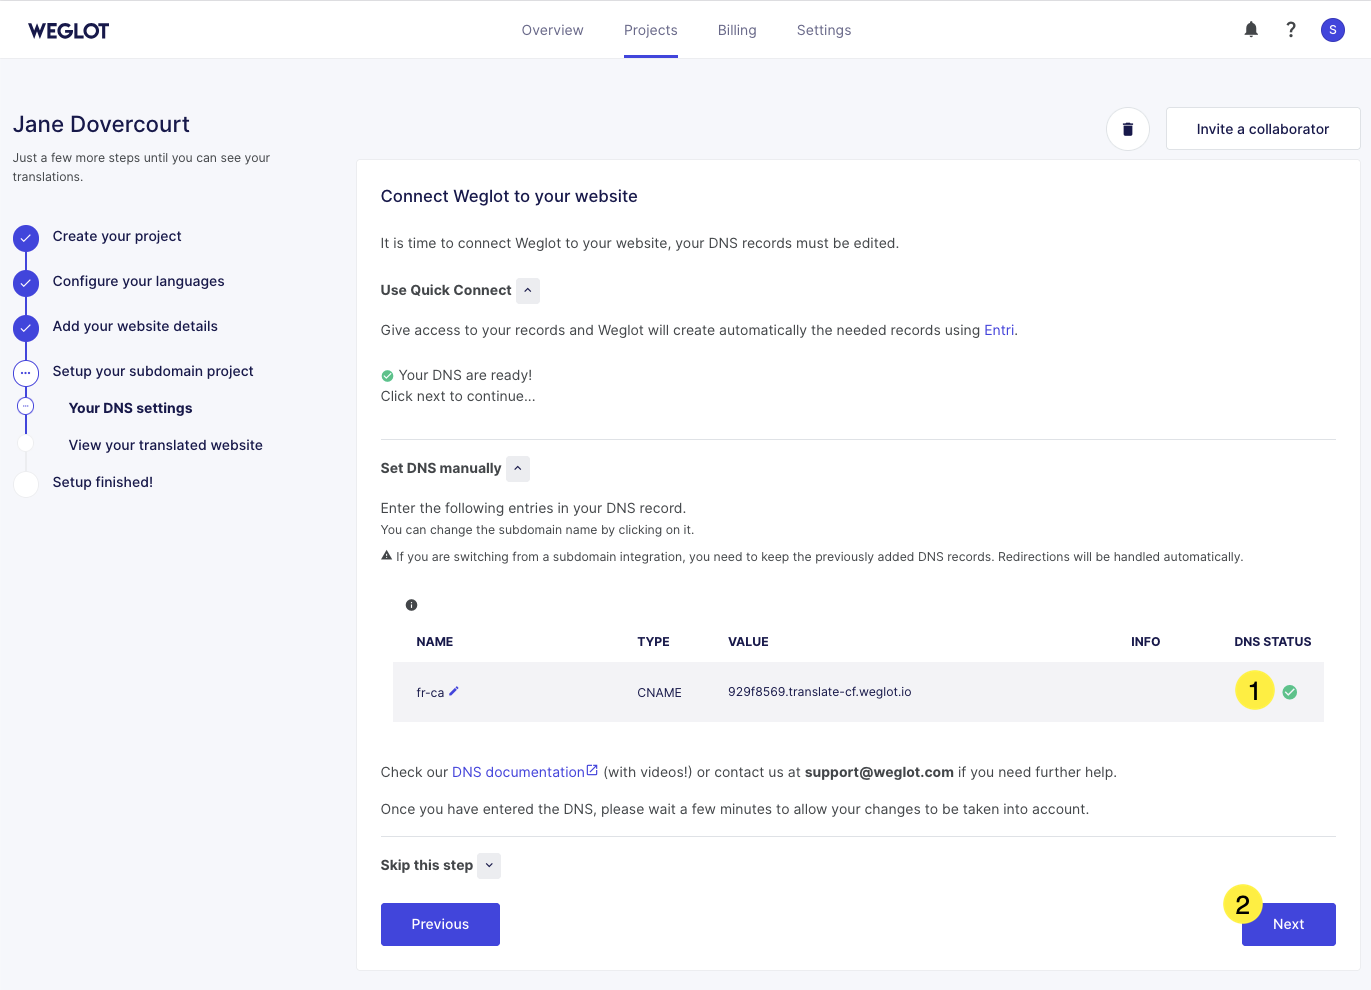Viewport: 1371px width, 990px height.
Task: Click the DNS STATUS column header
Action: (1272, 642)
